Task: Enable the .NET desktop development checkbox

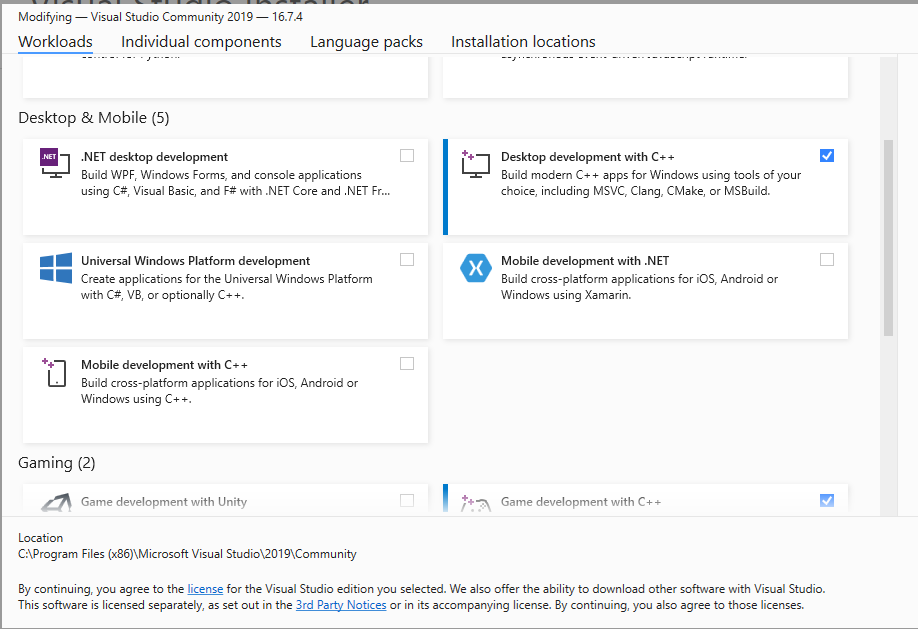Action: click(x=407, y=155)
